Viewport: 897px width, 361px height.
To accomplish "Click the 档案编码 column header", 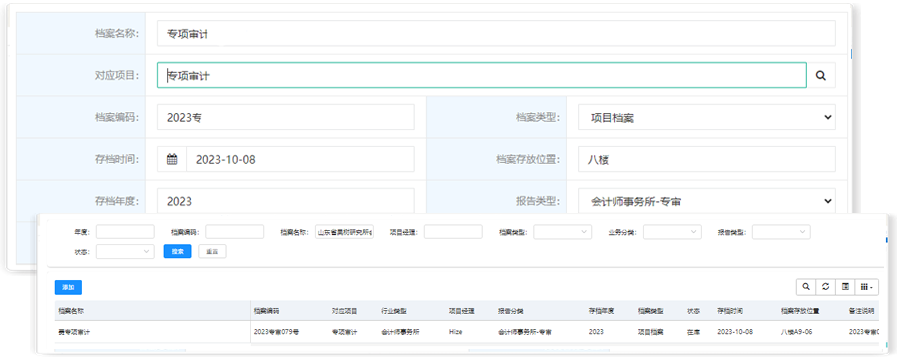I will click(267, 311).
